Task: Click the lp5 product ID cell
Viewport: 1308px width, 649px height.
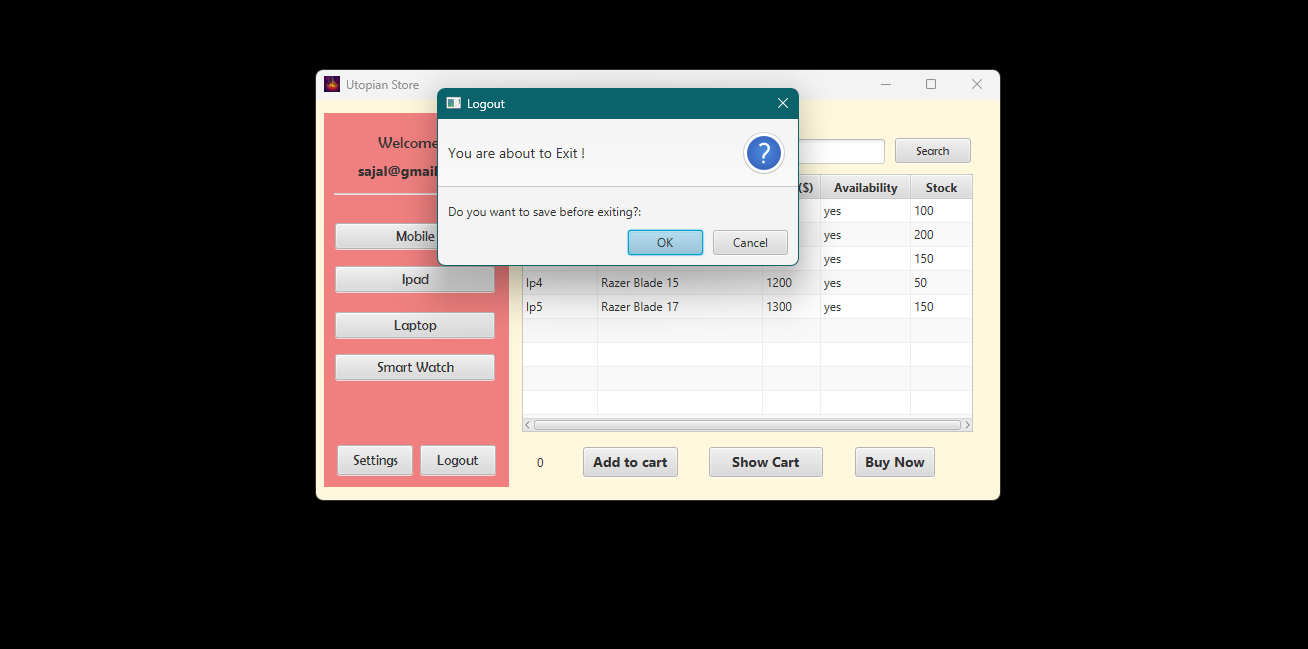Action: coord(560,307)
